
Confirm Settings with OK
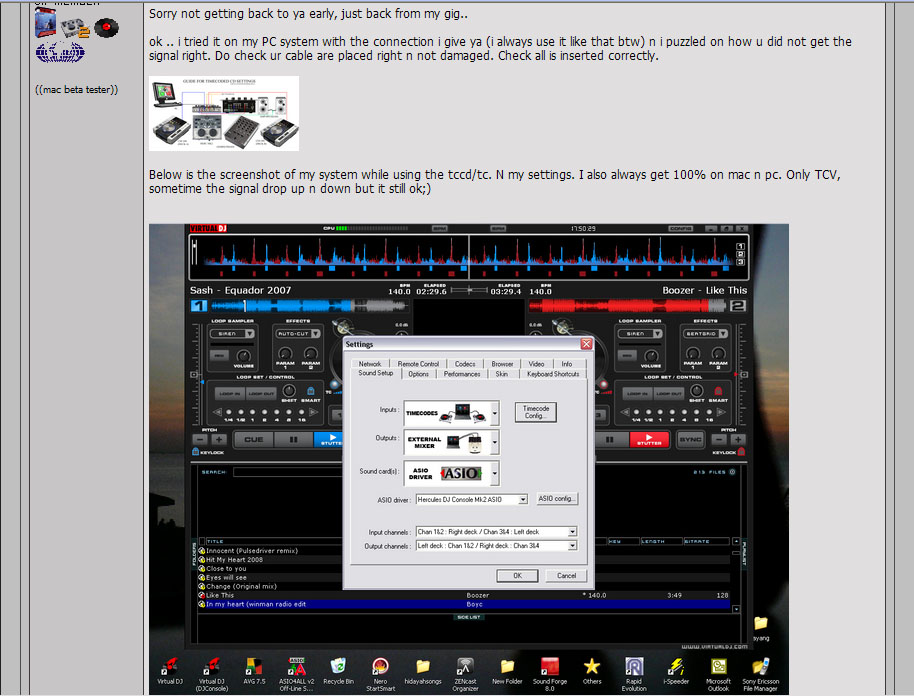tap(517, 575)
